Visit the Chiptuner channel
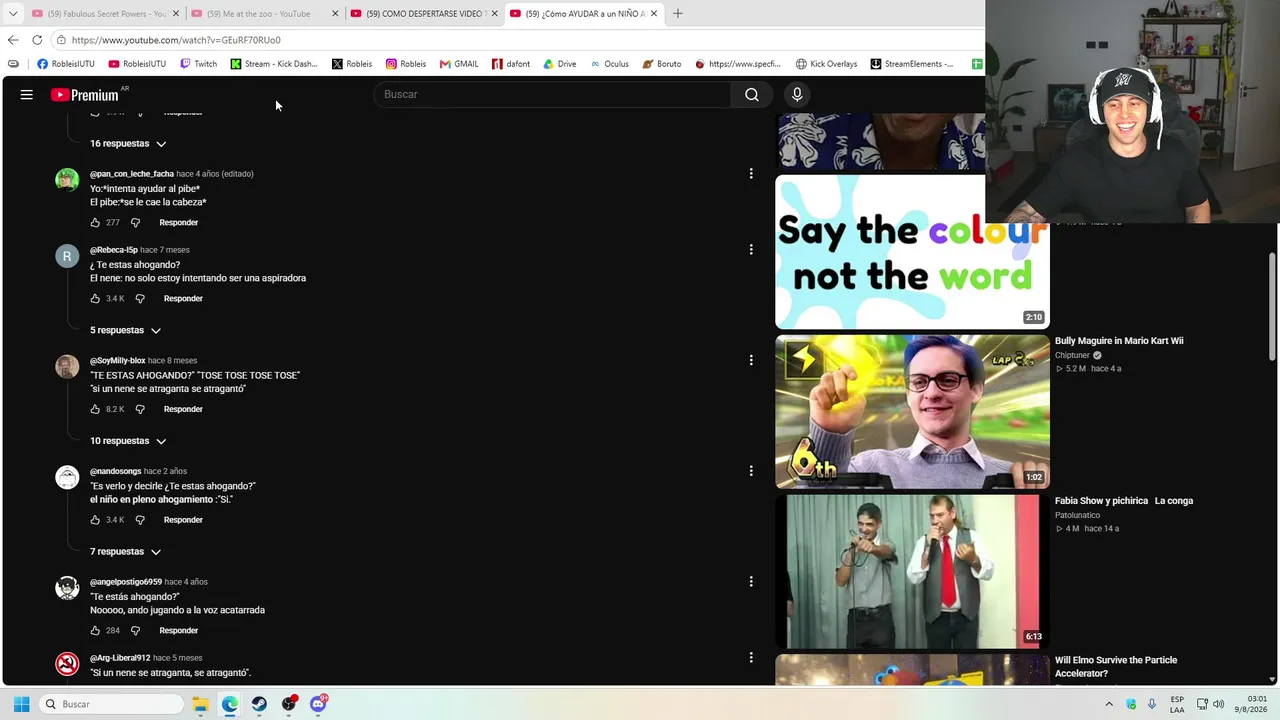1280x720 pixels. 1072,355
